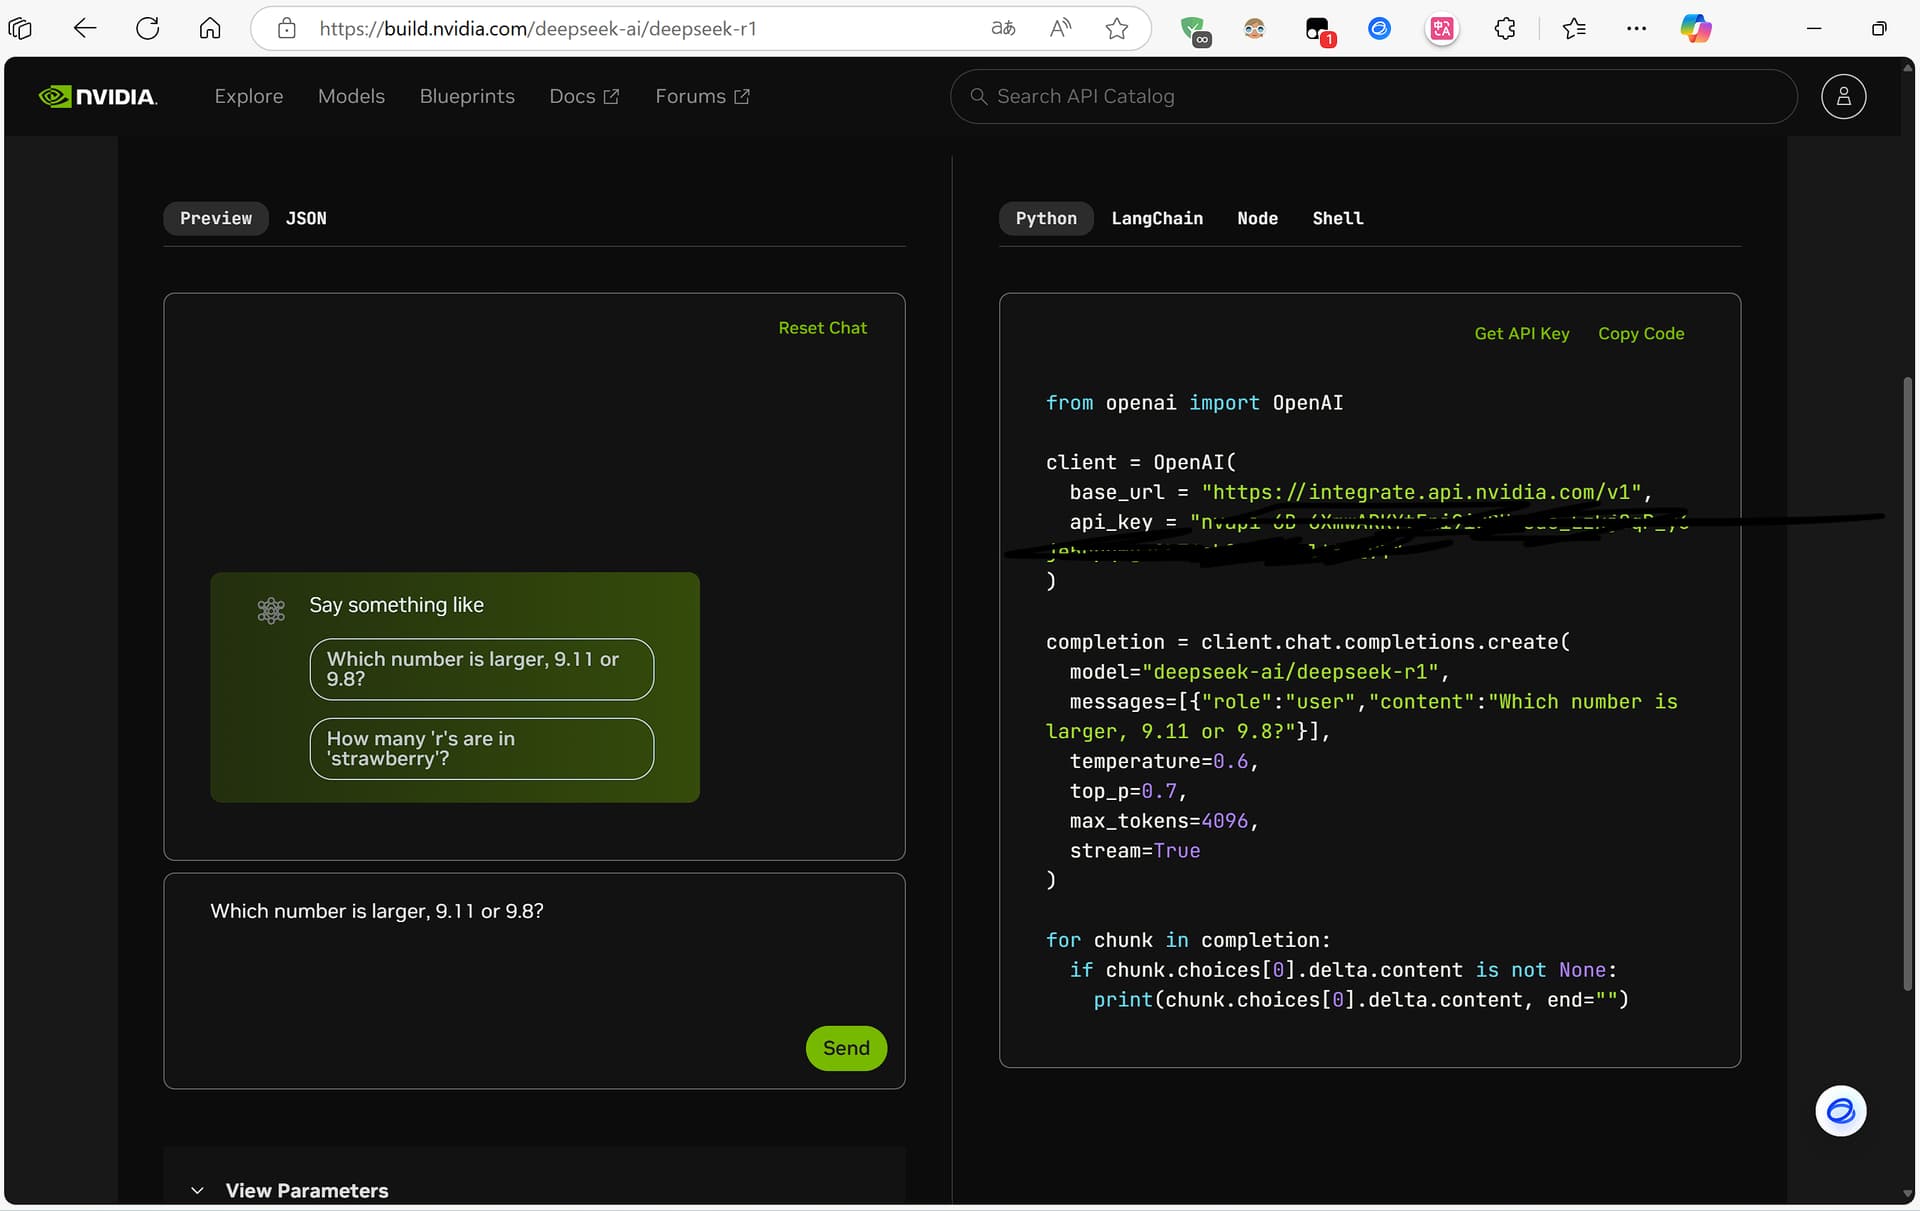Select the LangChain code tab
The width and height of the screenshot is (1920, 1211).
pyautogui.click(x=1157, y=218)
